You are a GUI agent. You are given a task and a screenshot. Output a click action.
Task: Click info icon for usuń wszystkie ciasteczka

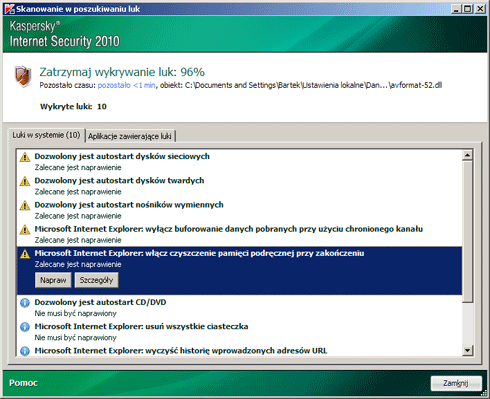coord(25,327)
